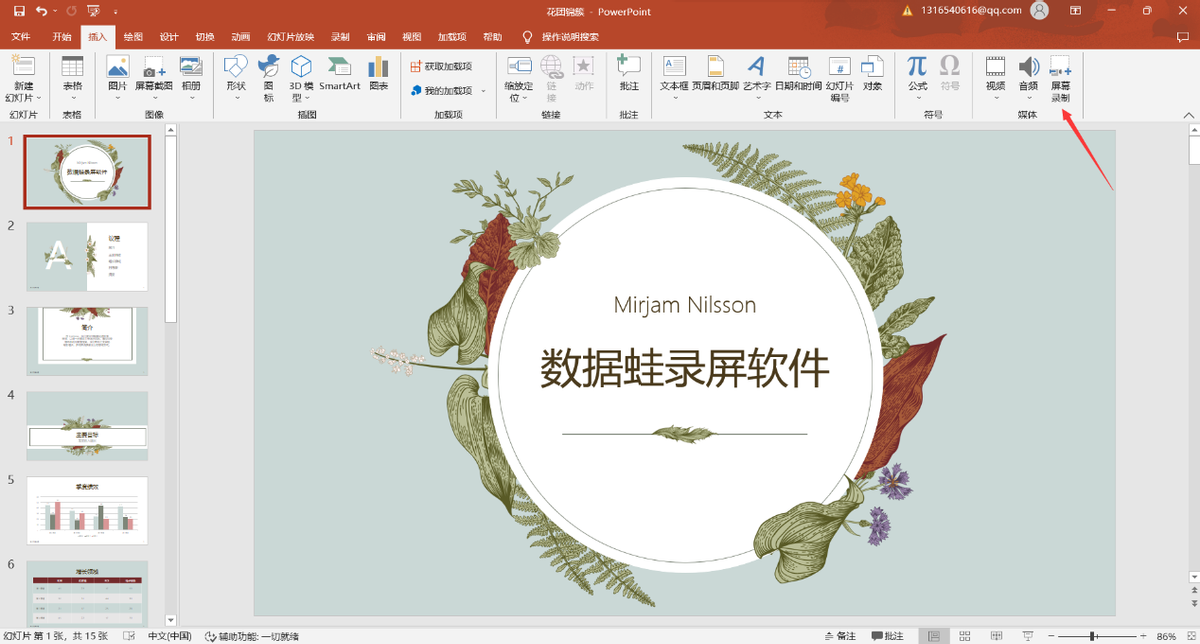1200x644 pixels.
Task: Toggle 批注 comments pane in status bar
Action: 888,636
